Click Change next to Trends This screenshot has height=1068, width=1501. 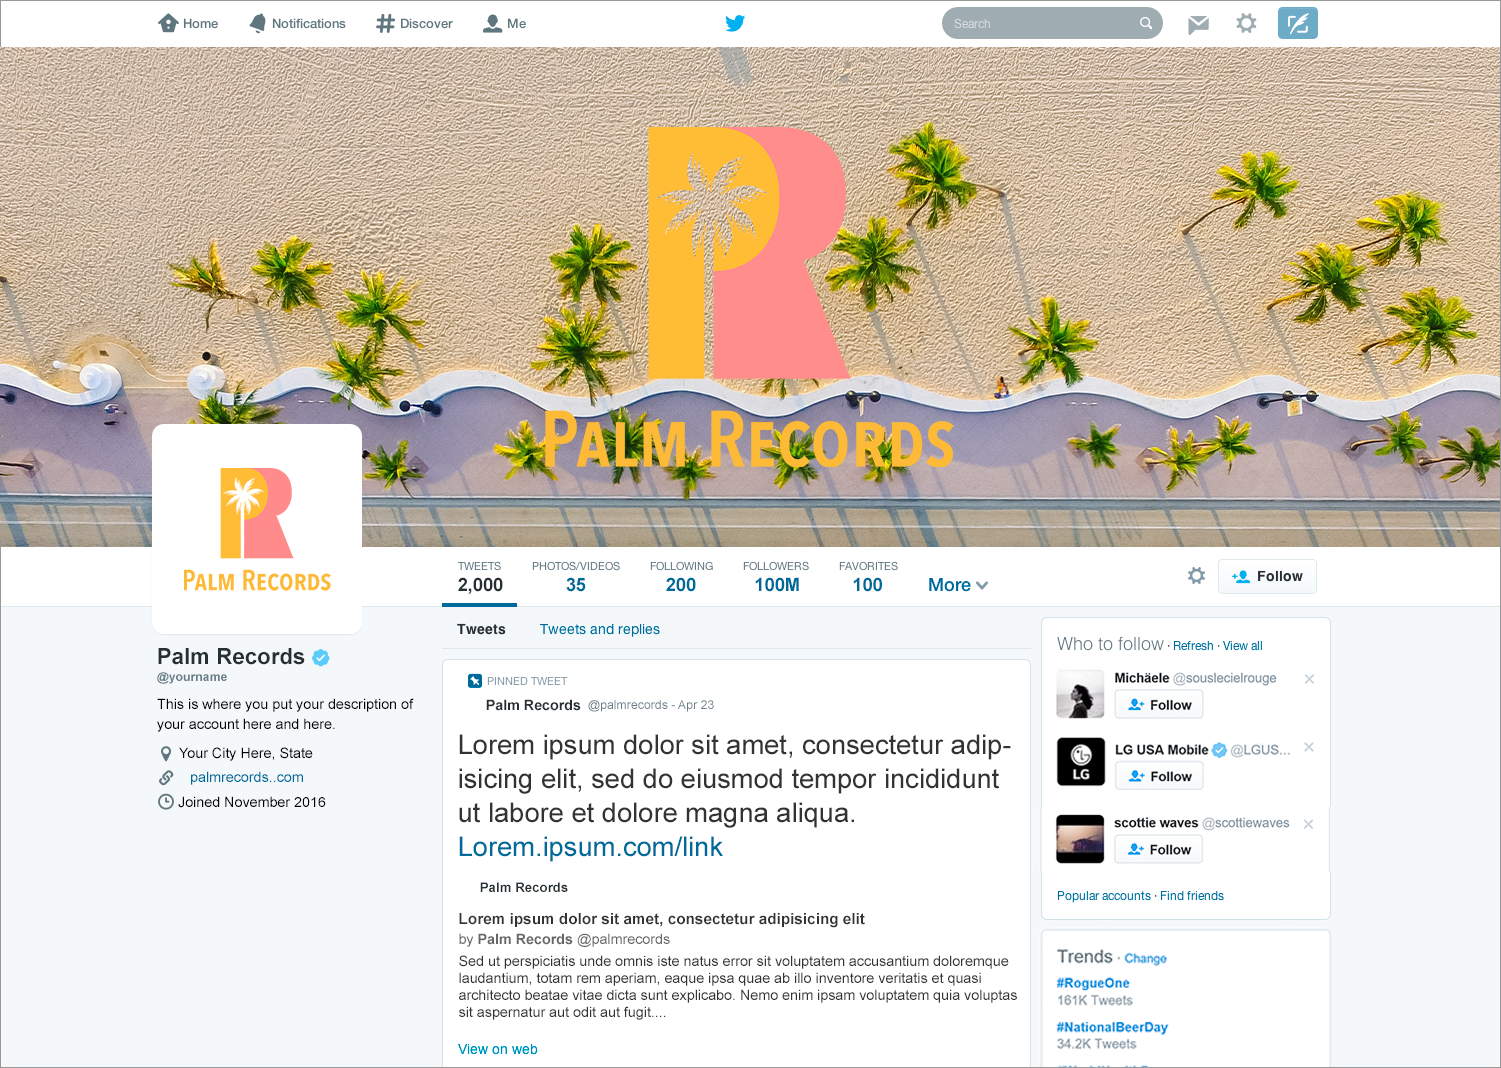click(1145, 958)
